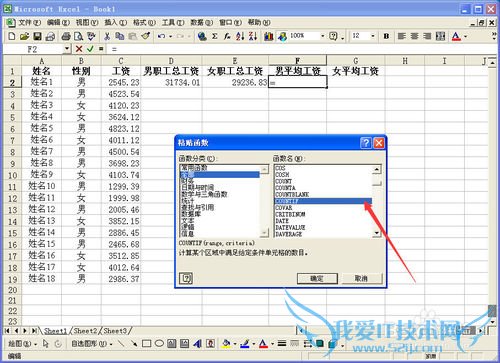Click Merge and Center icon

click(440, 36)
